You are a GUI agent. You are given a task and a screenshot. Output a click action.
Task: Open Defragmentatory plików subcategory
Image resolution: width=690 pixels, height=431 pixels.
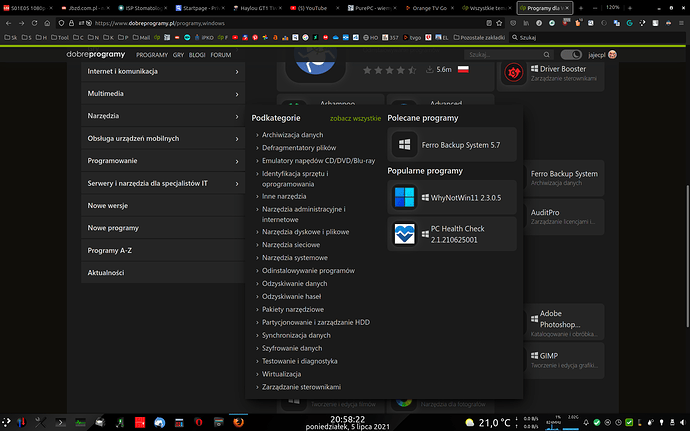tap(299, 147)
